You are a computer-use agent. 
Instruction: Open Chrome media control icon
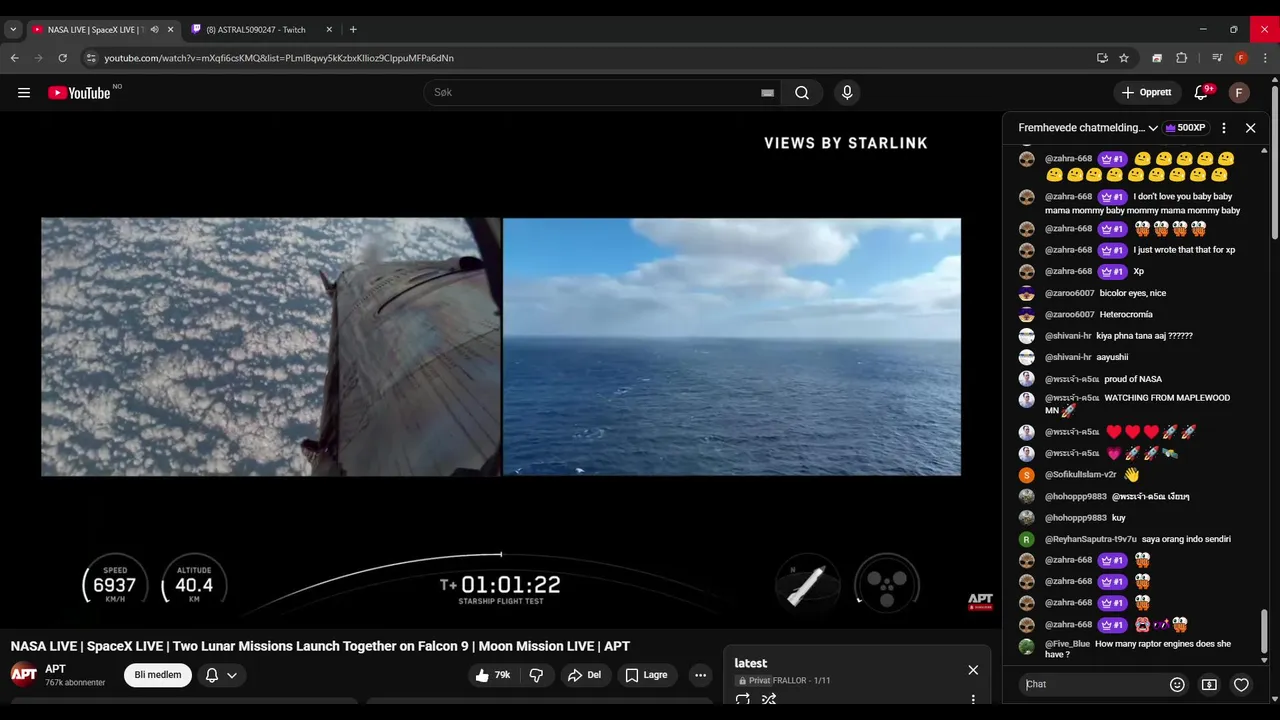click(x=1217, y=58)
